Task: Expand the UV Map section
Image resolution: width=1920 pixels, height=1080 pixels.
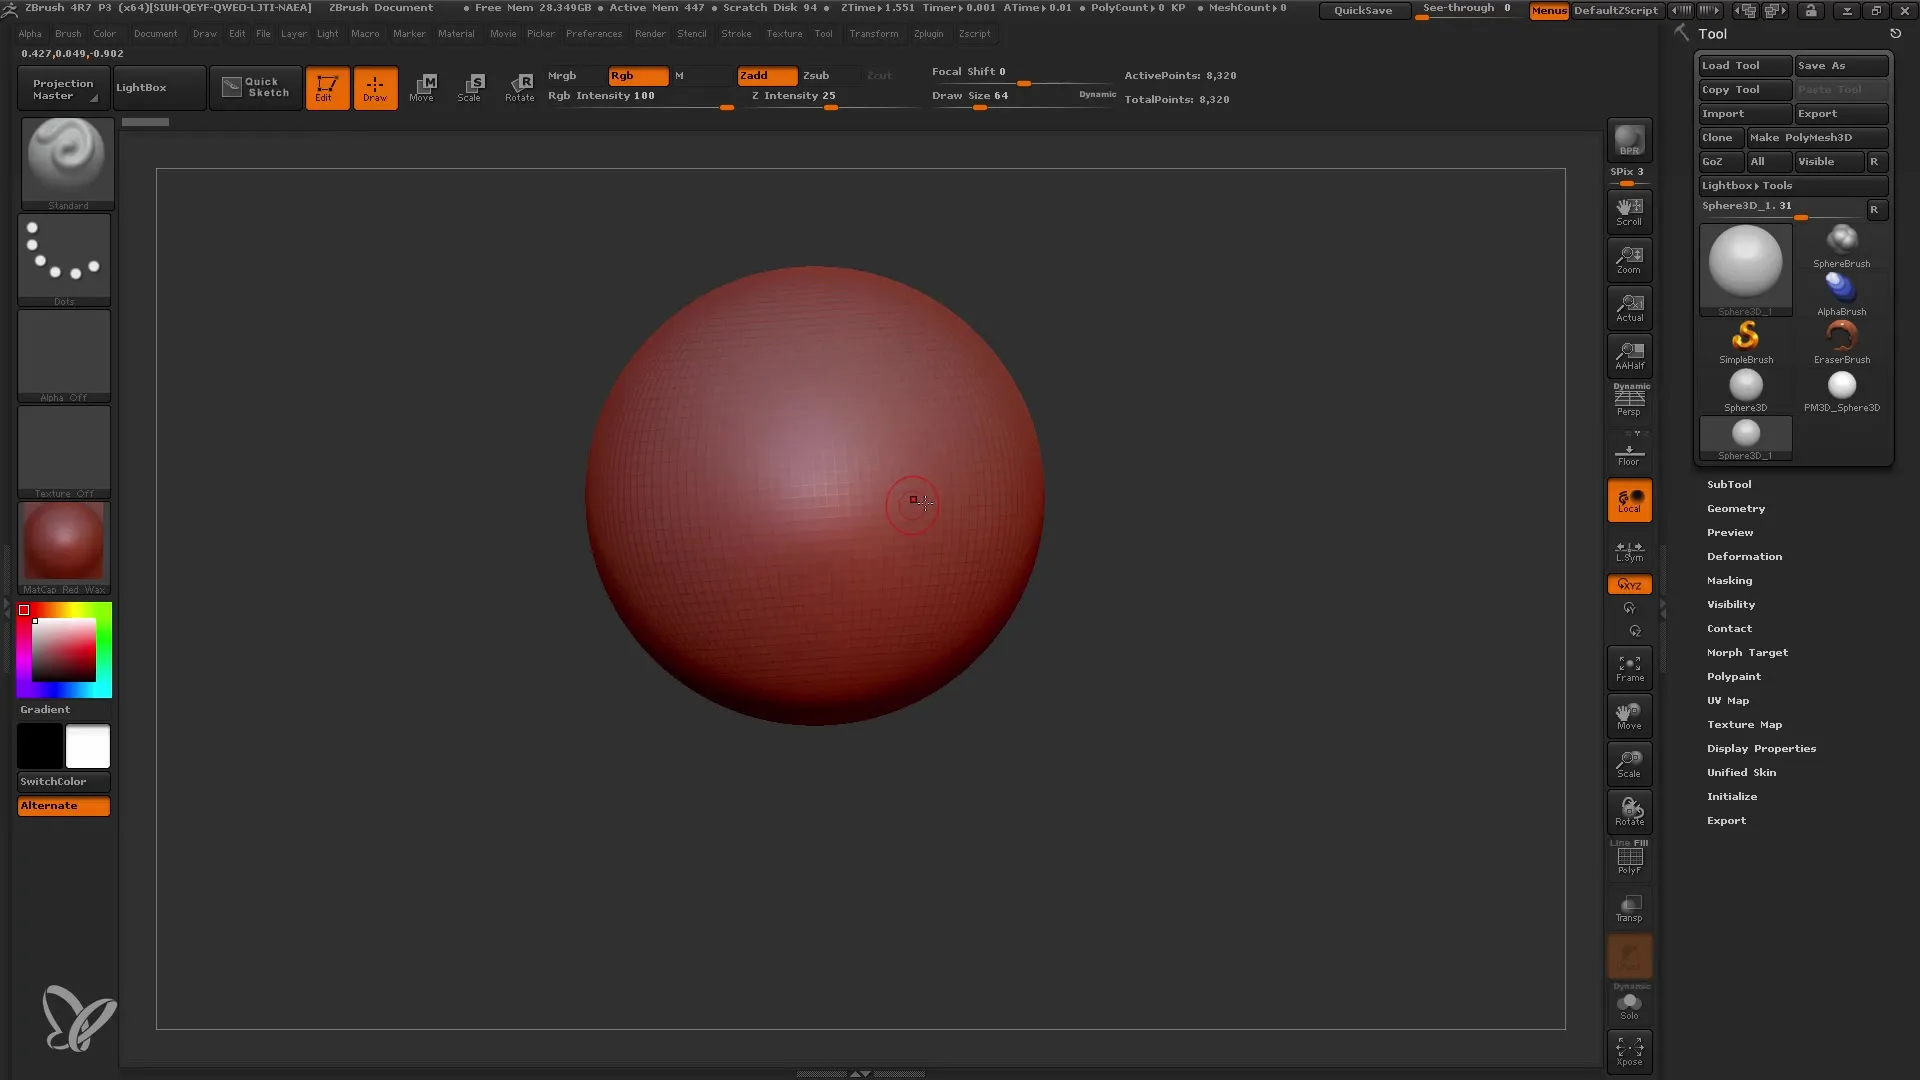Action: coord(1727,700)
